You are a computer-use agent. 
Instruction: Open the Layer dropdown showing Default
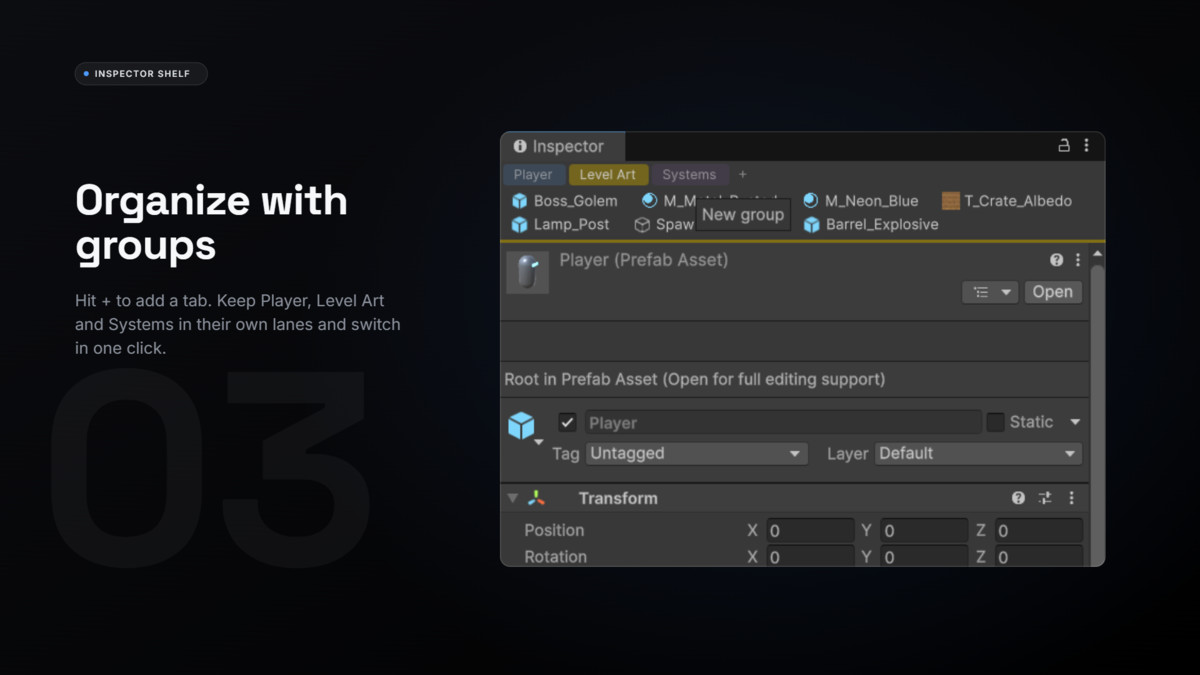pyautogui.click(x=978, y=454)
